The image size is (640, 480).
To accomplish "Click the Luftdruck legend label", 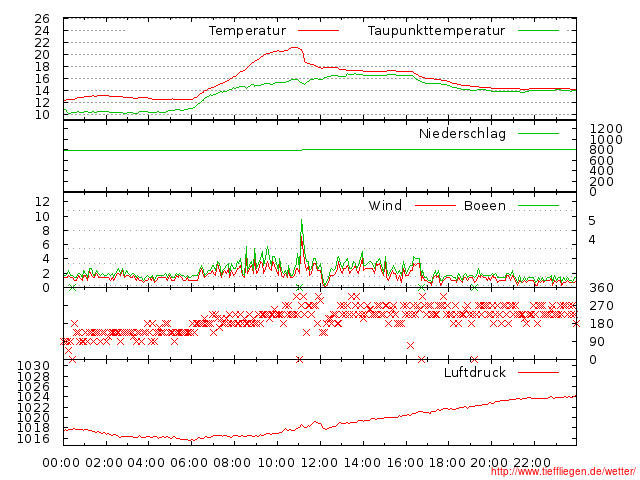I will pos(475,373).
